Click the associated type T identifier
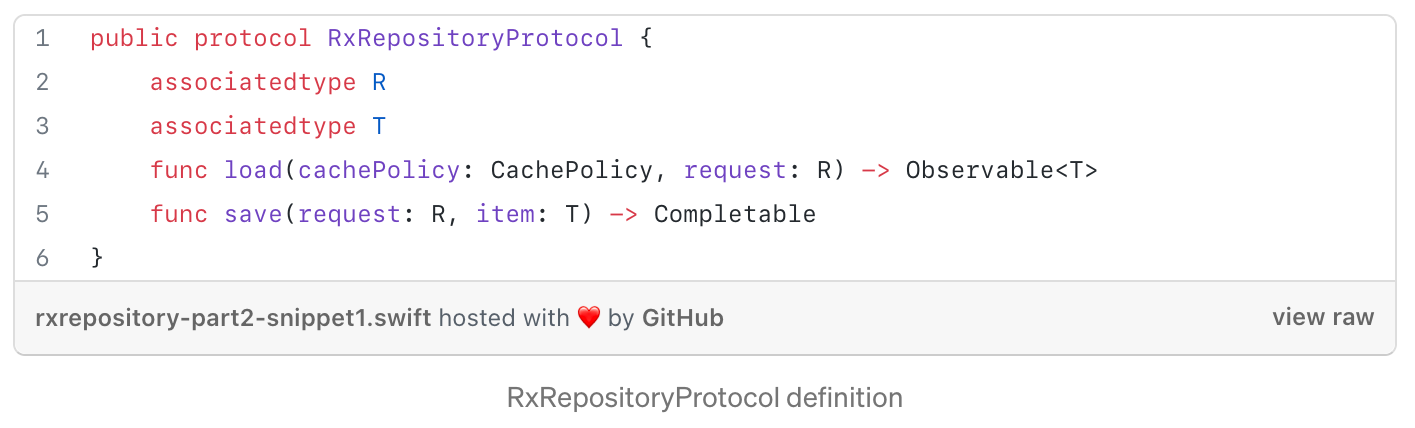The height and width of the screenshot is (428, 1415). [x=379, y=126]
